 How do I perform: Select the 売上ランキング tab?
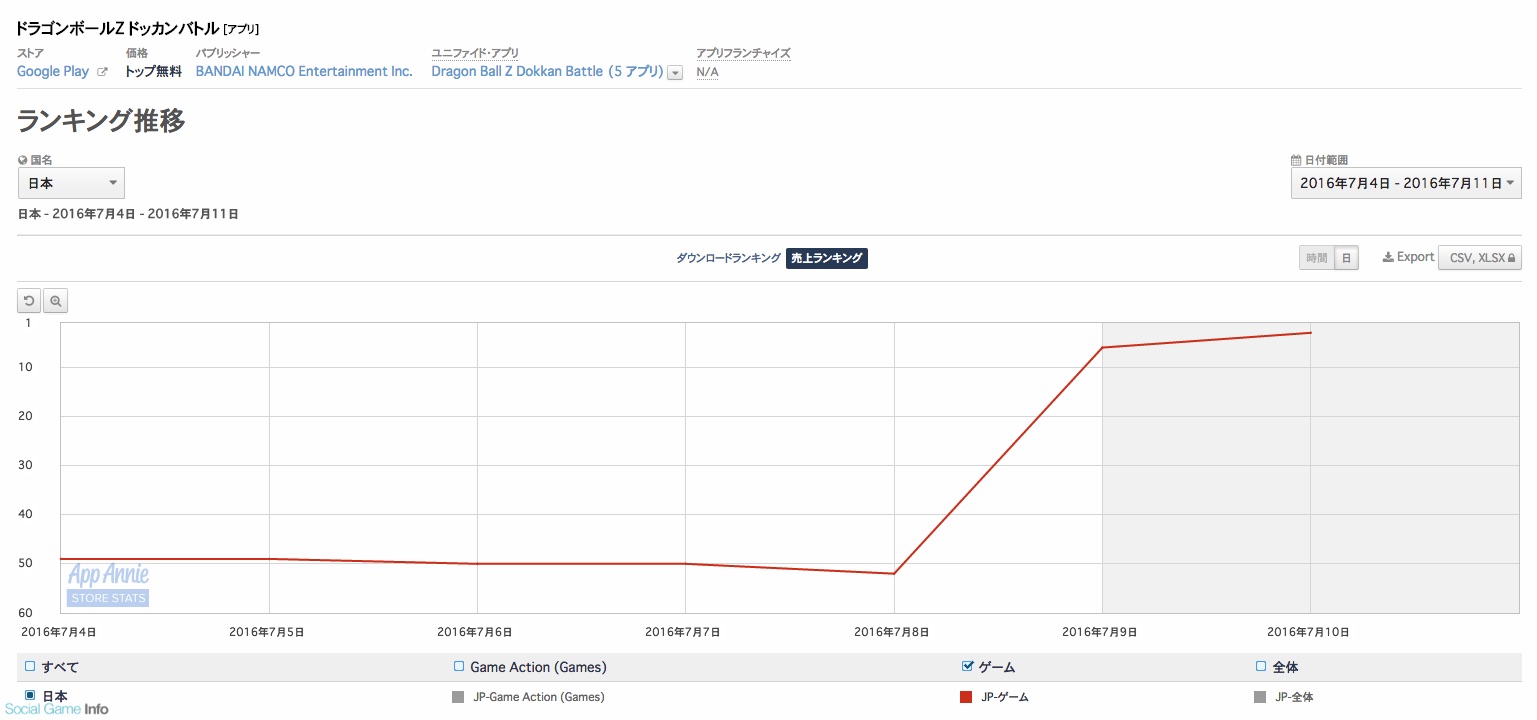(x=826, y=258)
